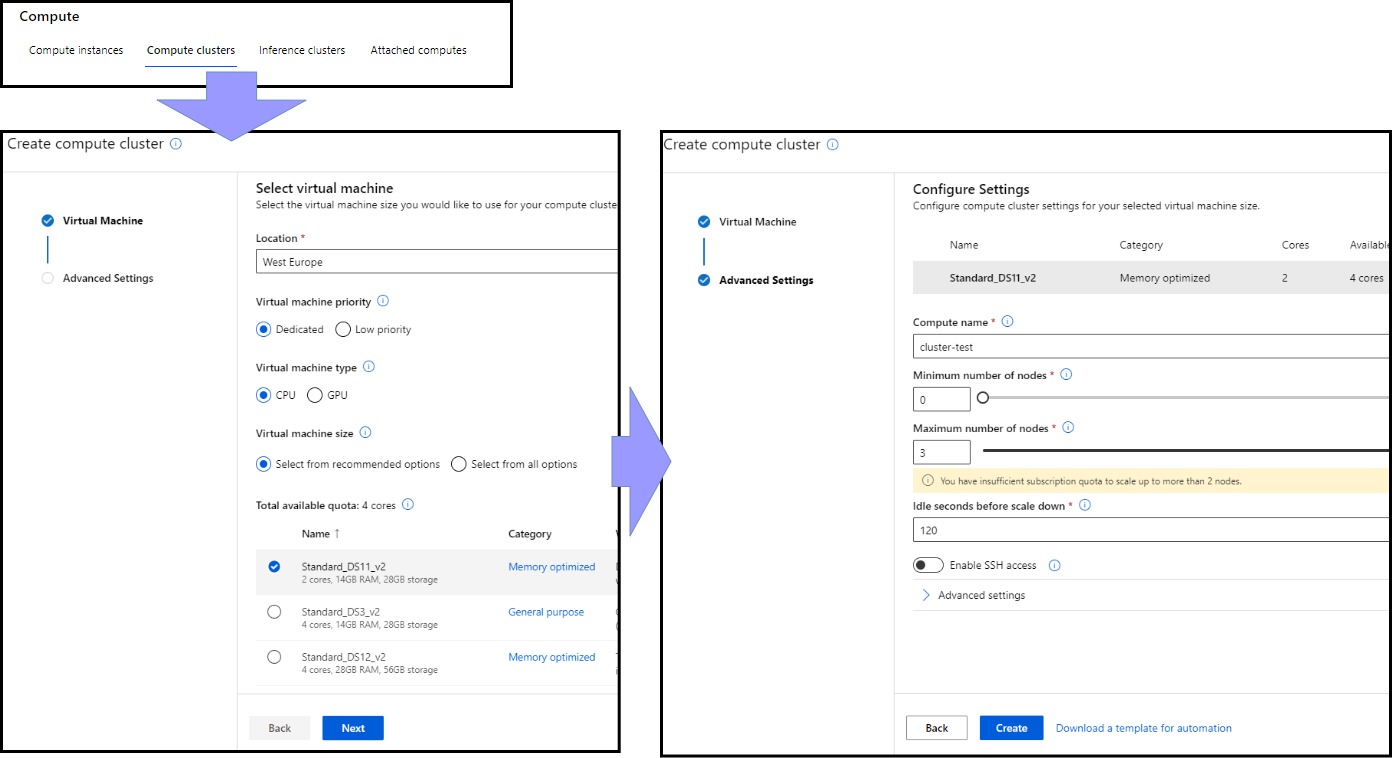Select Virtual Machine step in left wizard
Screen dimensions: 1392x758
click(x=92, y=221)
